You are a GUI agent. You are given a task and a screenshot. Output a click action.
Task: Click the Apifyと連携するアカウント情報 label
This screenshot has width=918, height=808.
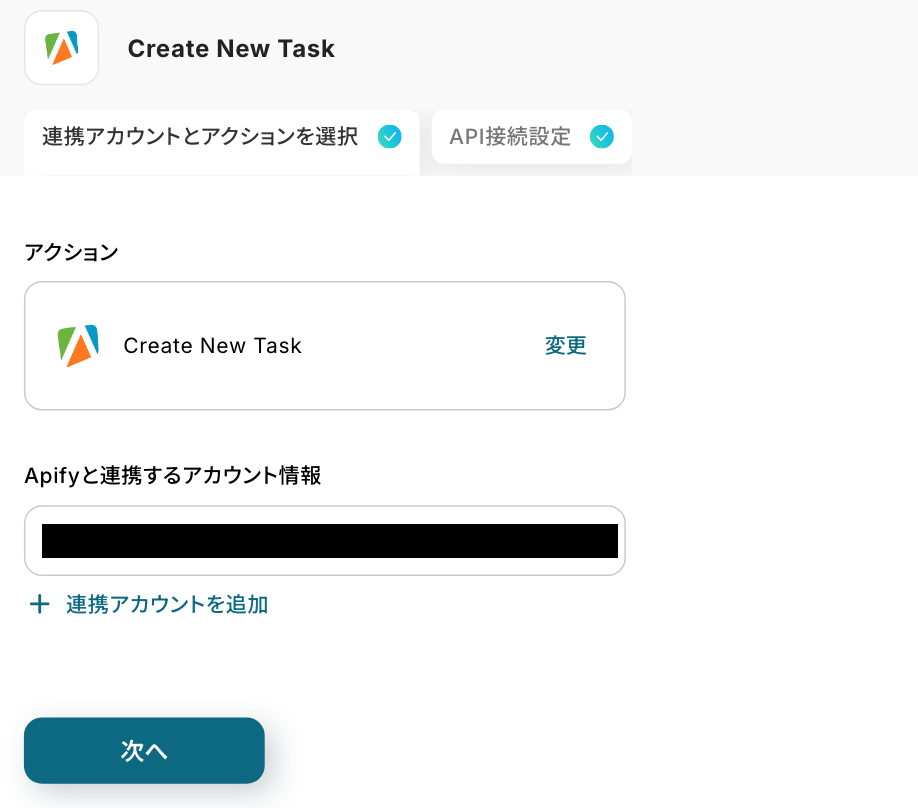tap(172, 476)
